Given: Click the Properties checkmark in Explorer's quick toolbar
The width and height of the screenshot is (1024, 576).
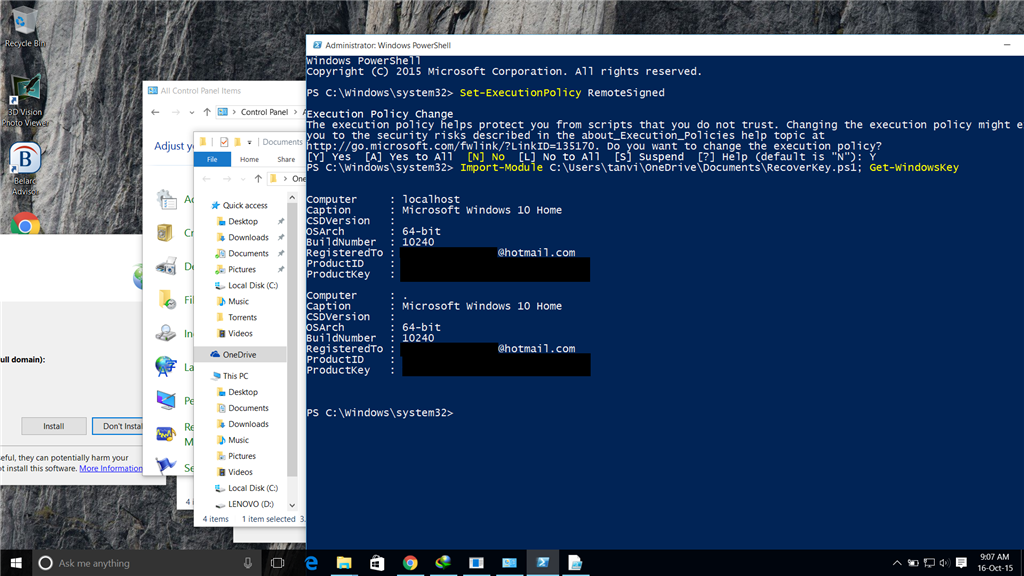Looking at the screenshot, I should coord(224,142).
